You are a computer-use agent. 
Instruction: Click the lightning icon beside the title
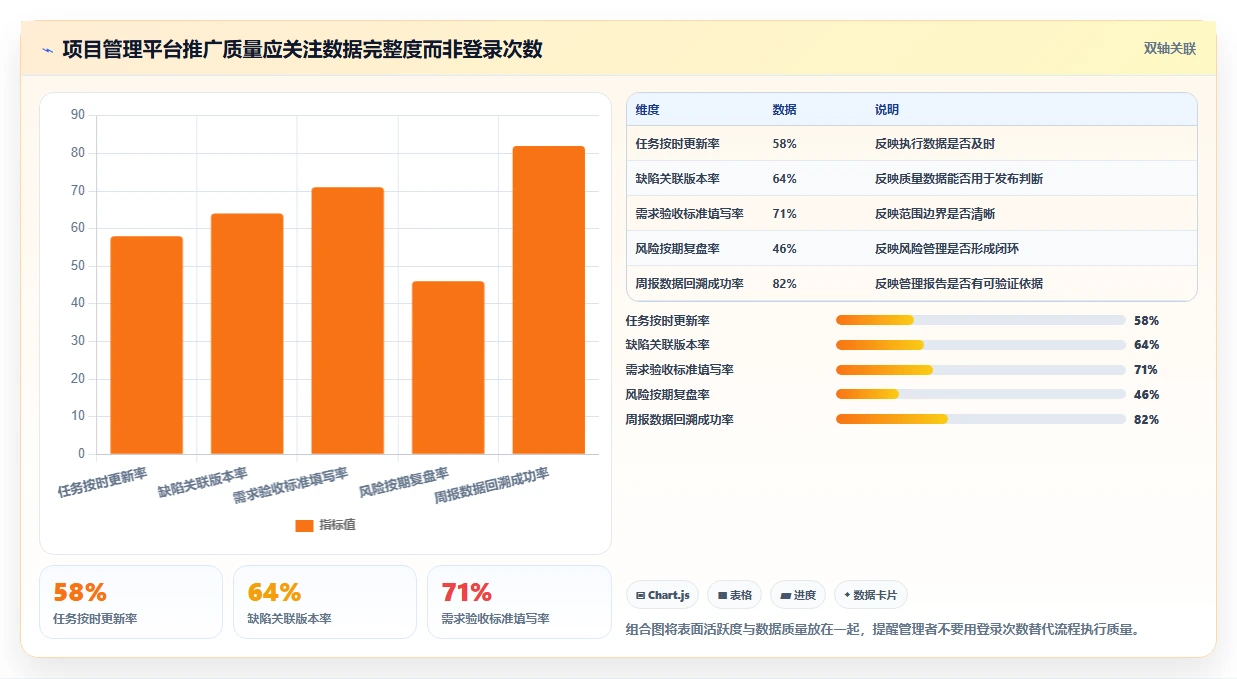[47, 50]
